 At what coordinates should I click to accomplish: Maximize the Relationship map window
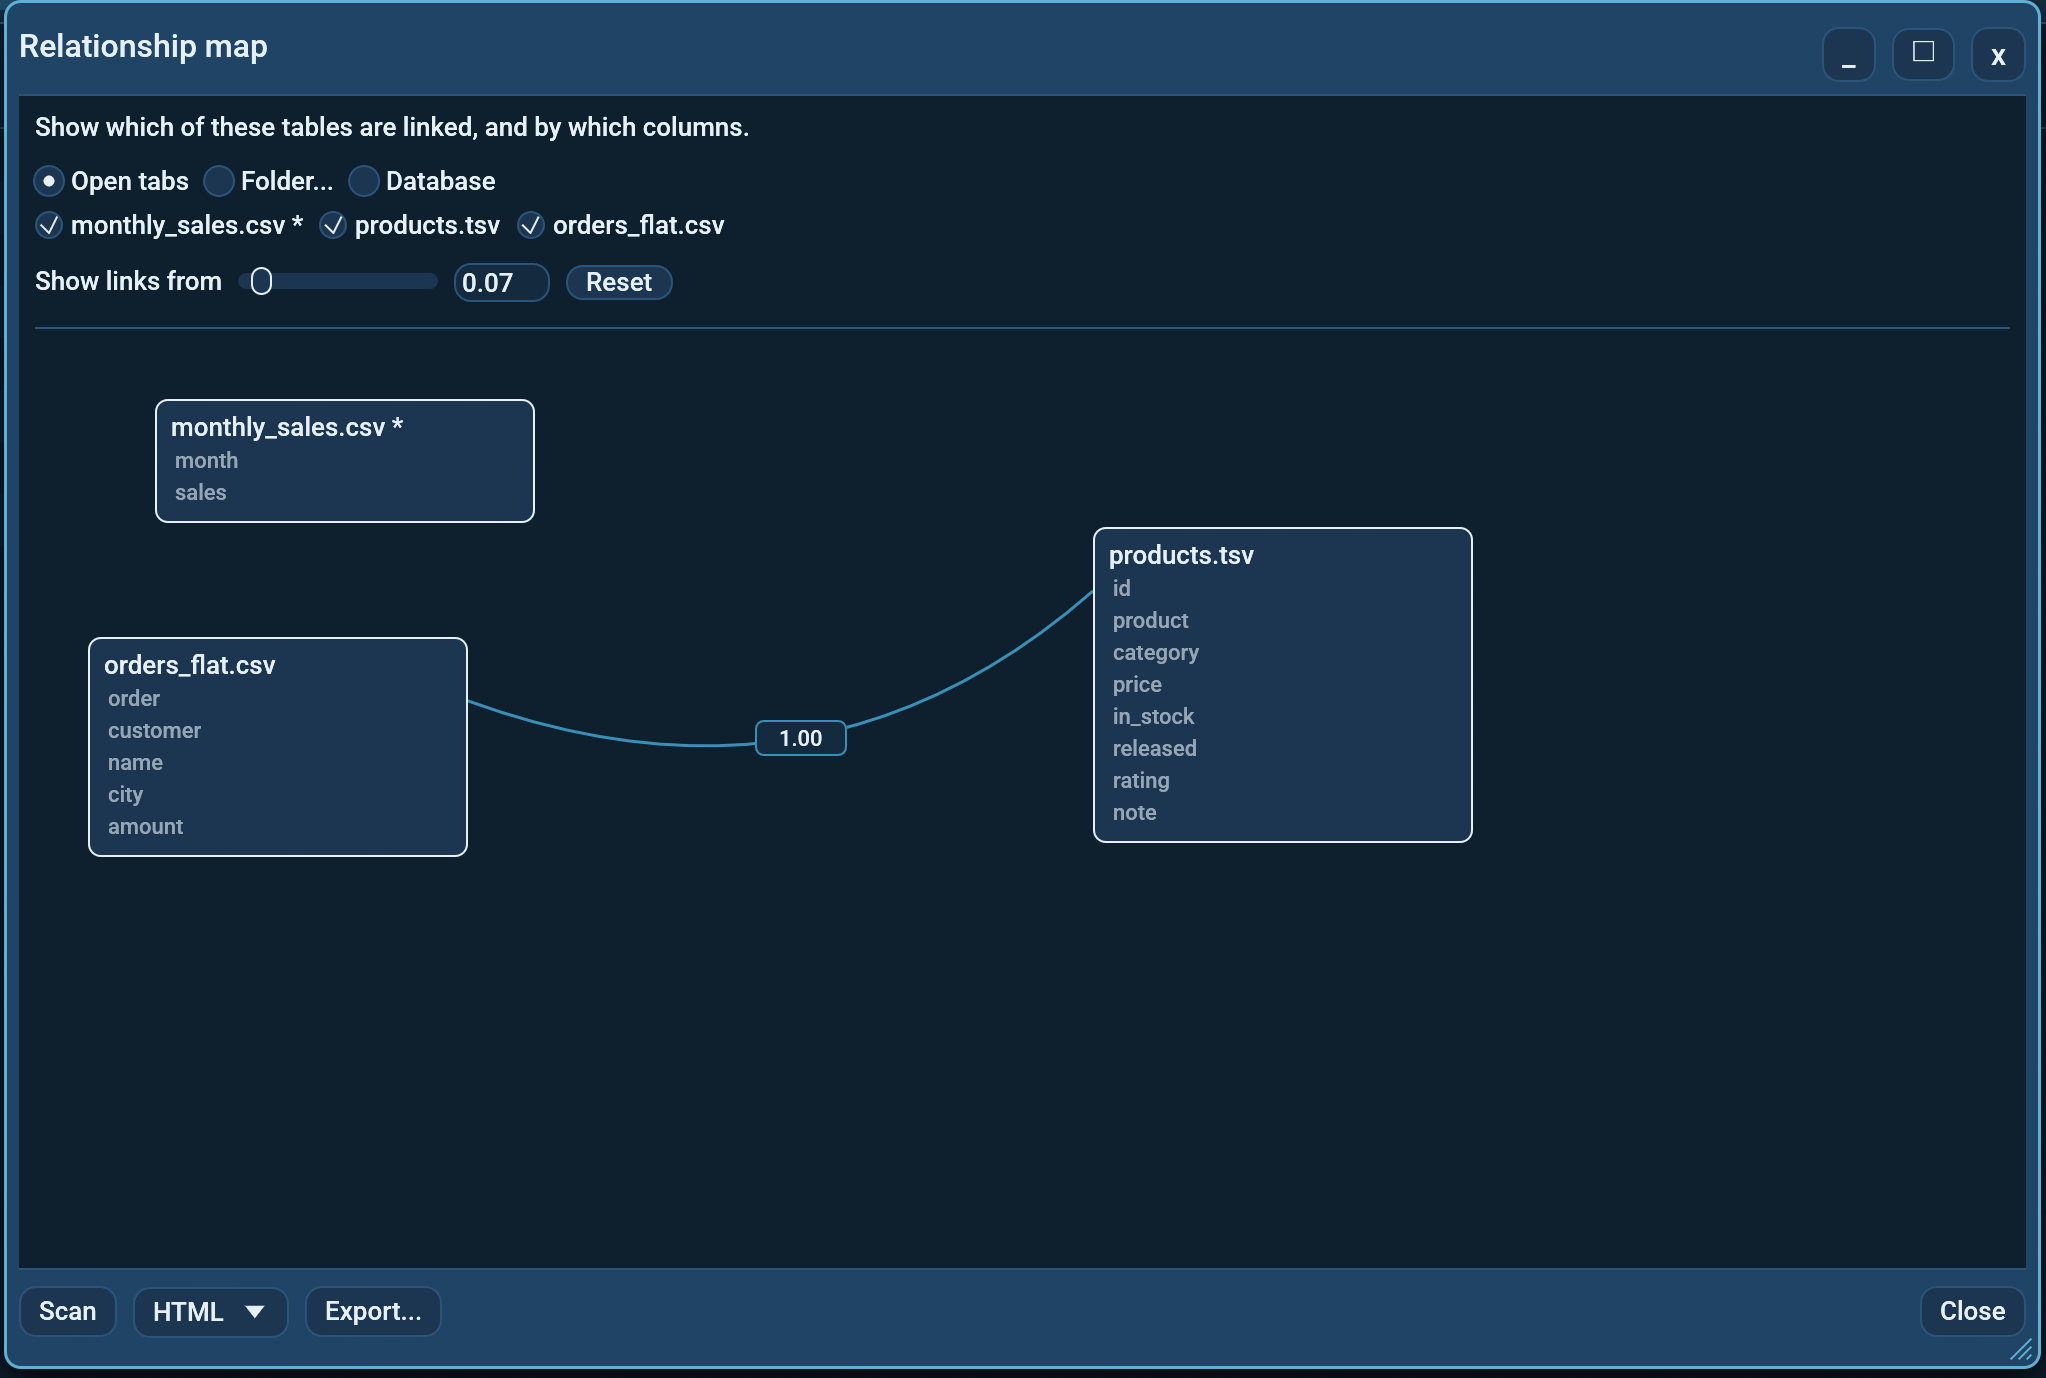1923,55
